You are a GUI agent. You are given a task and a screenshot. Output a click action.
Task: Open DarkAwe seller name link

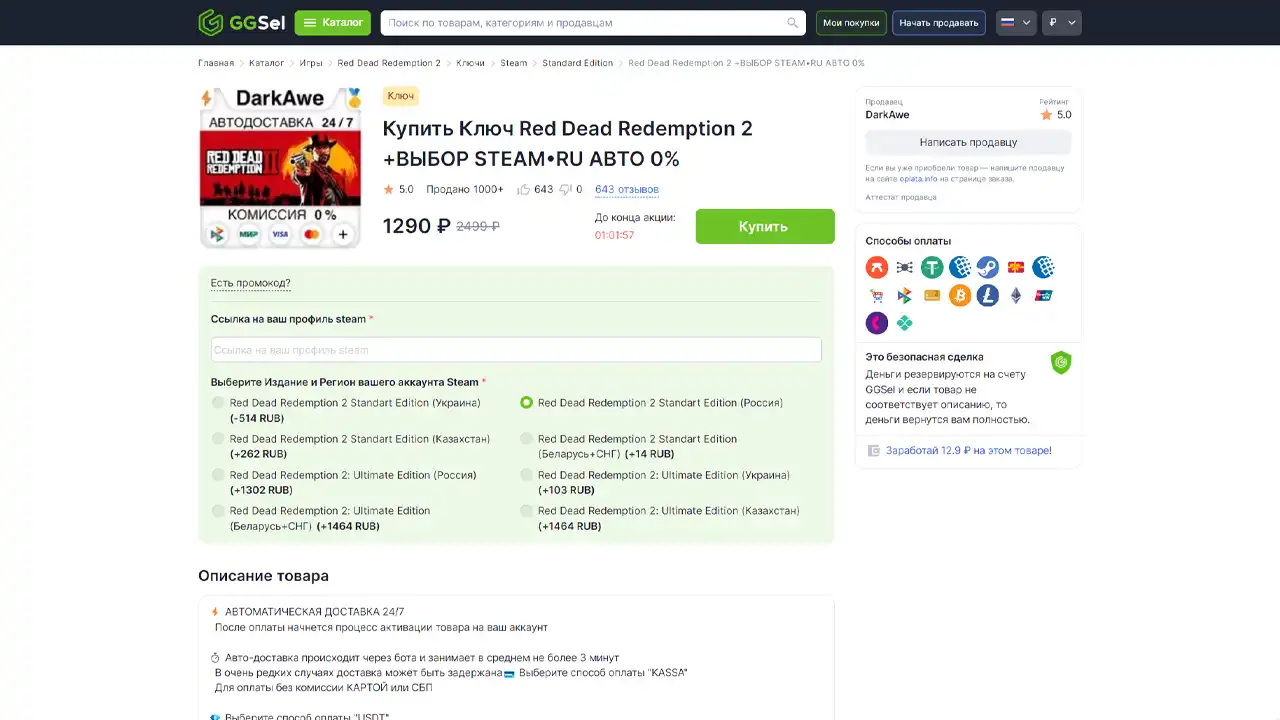[x=888, y=115]
